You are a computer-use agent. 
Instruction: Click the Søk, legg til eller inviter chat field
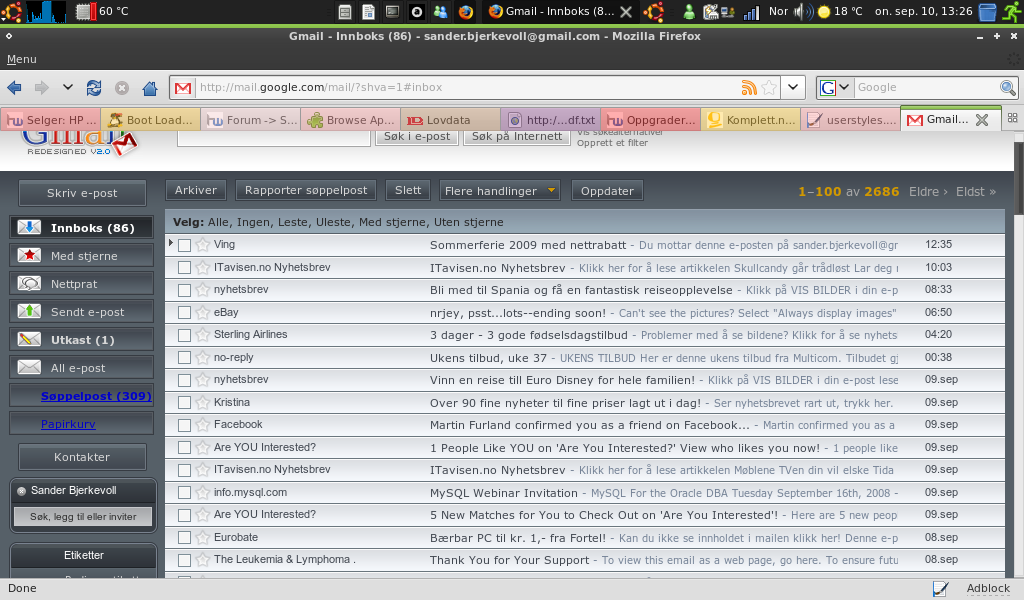point(83,516)
